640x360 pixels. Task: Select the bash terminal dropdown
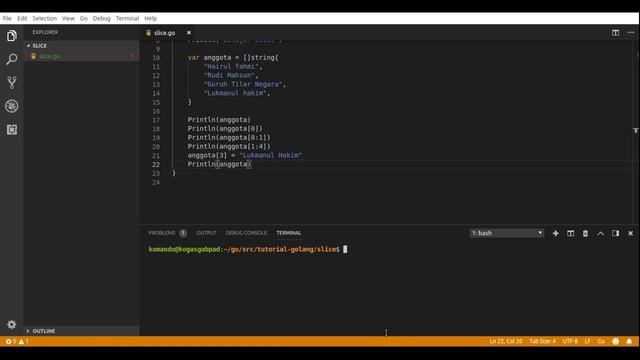[507, 233]
